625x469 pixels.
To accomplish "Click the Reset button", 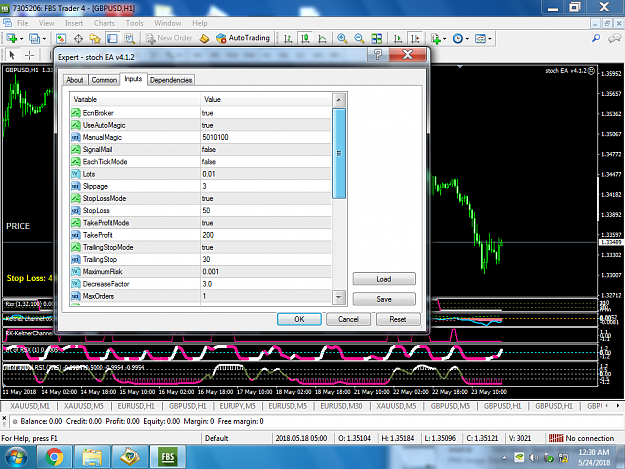I will pyautogui.click(x=398, y=319).
